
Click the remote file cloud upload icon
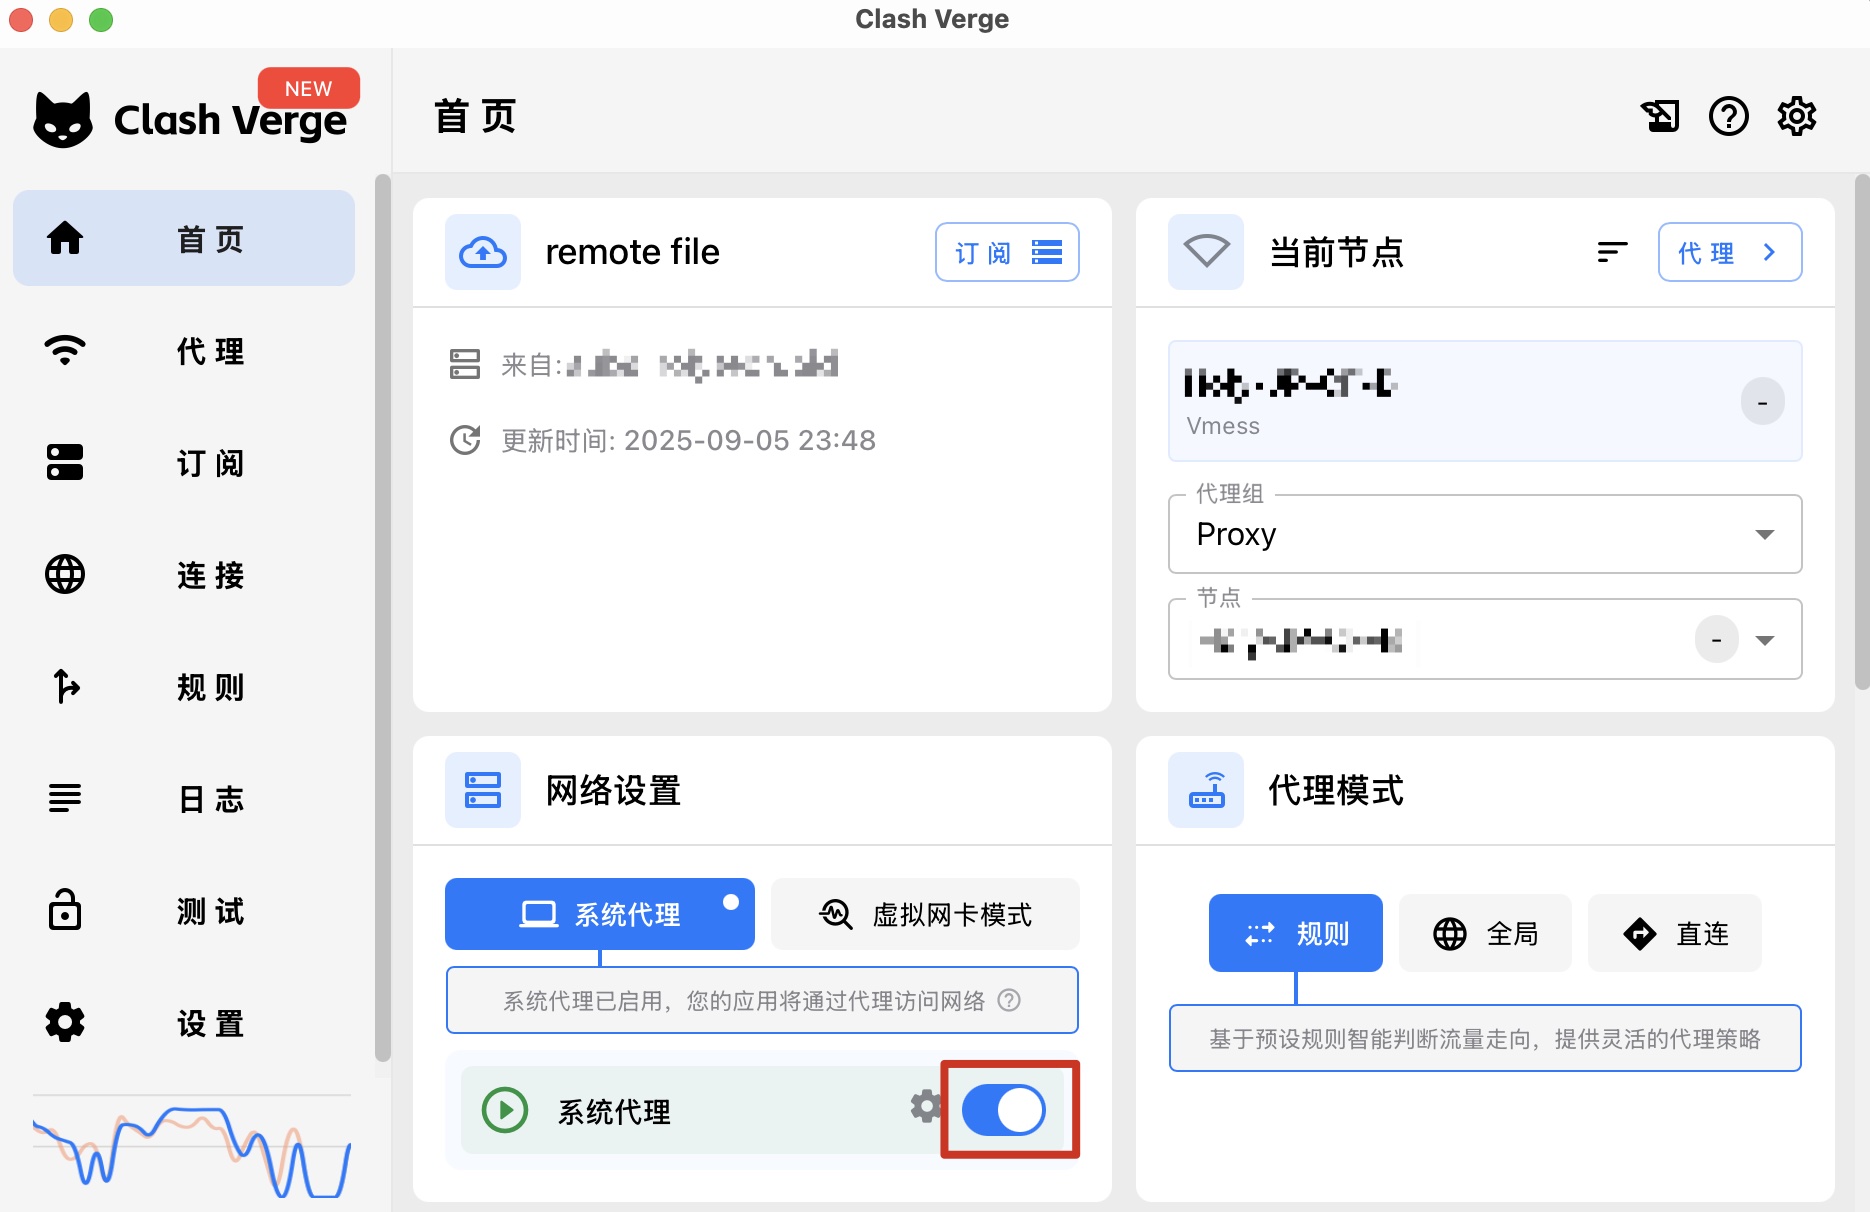(482, 253)
